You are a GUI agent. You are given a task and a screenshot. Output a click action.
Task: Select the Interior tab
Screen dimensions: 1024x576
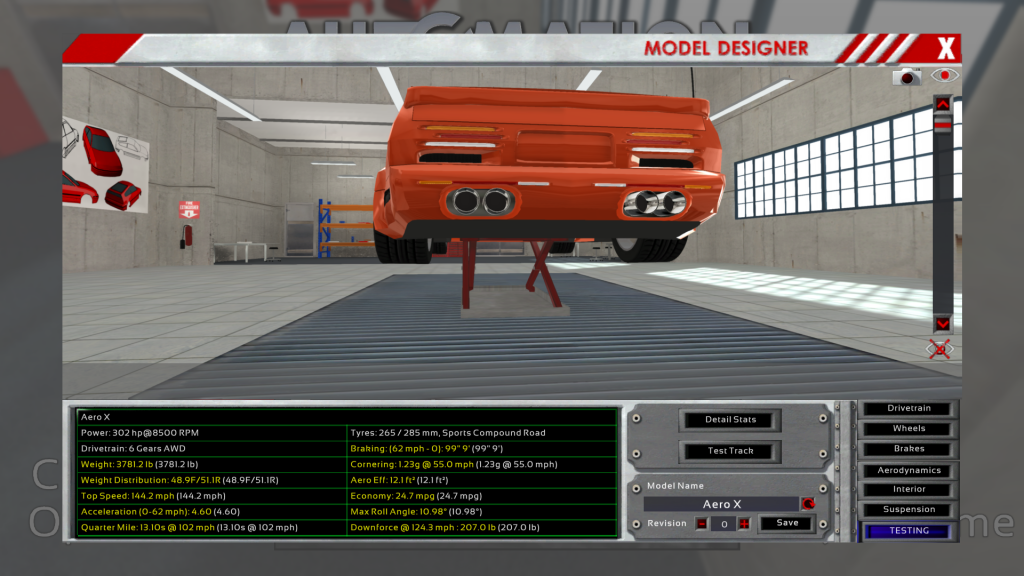(908, 490)
